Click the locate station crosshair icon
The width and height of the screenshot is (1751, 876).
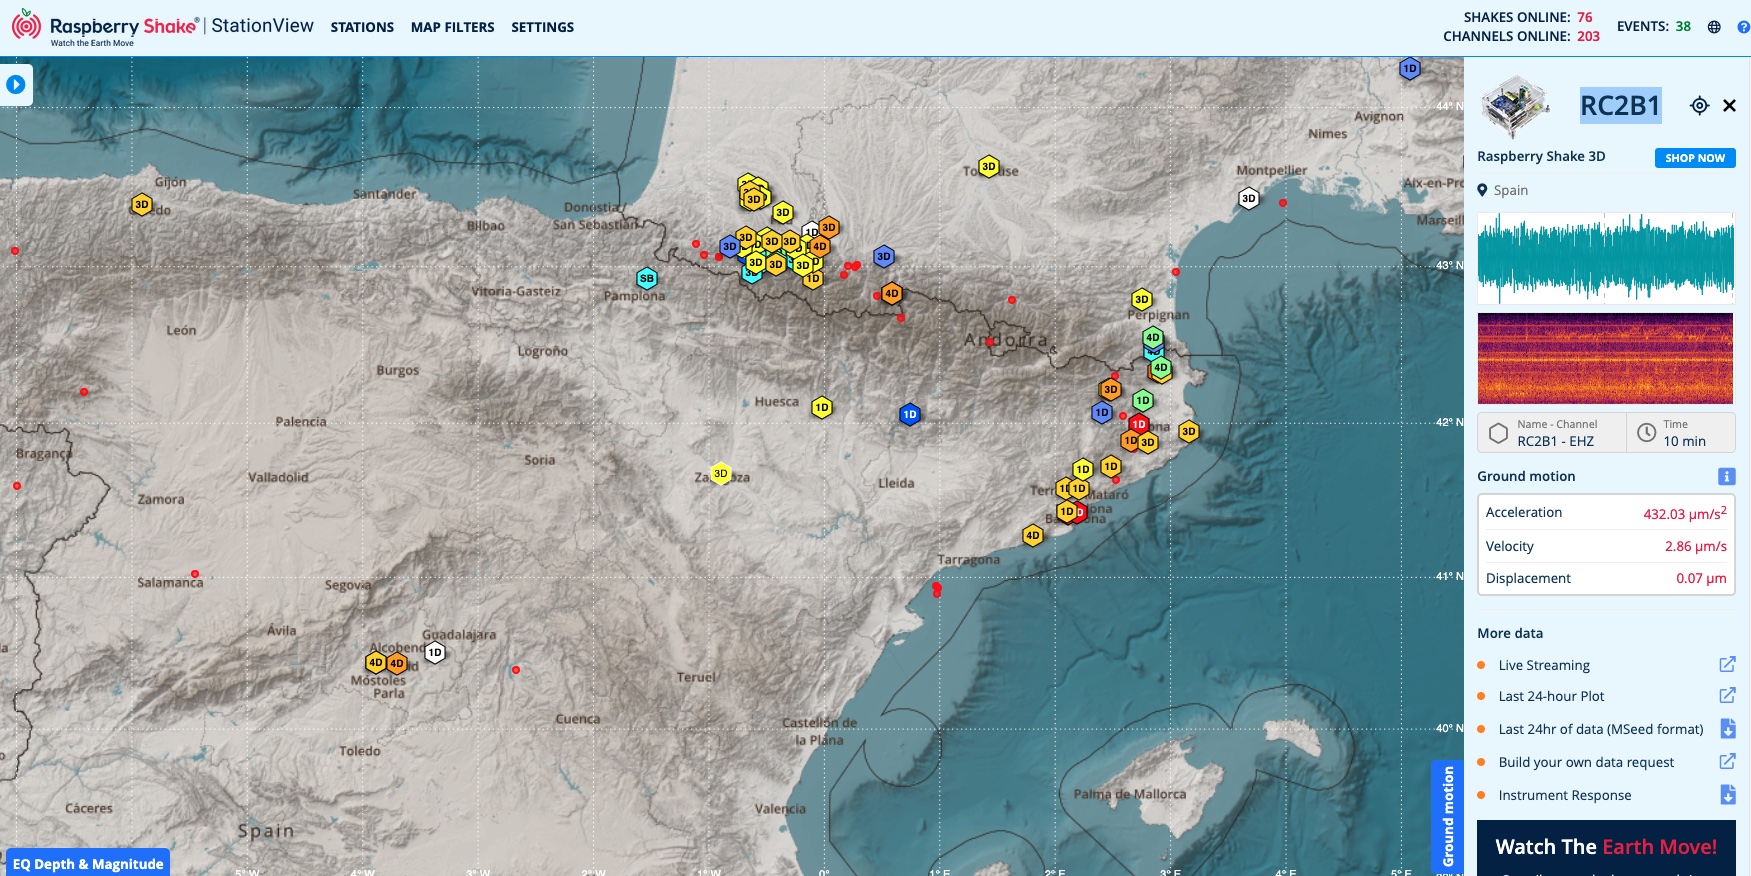pos(1699,106)
